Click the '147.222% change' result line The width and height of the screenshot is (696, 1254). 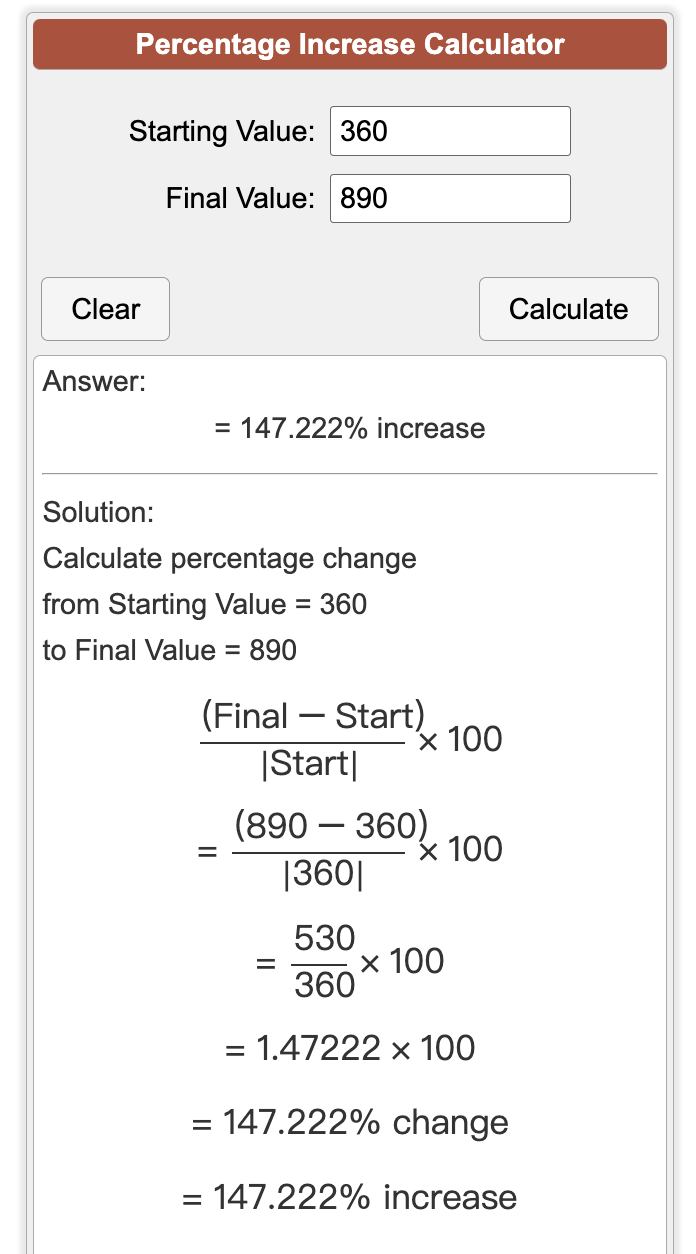click(x=350, y=1123)
